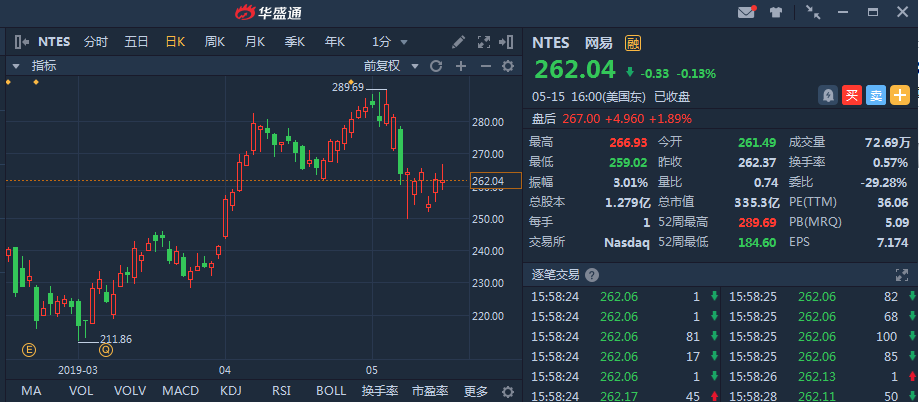Select the pencil drawing tool
The image size is (919, 402).
(459, 42)
